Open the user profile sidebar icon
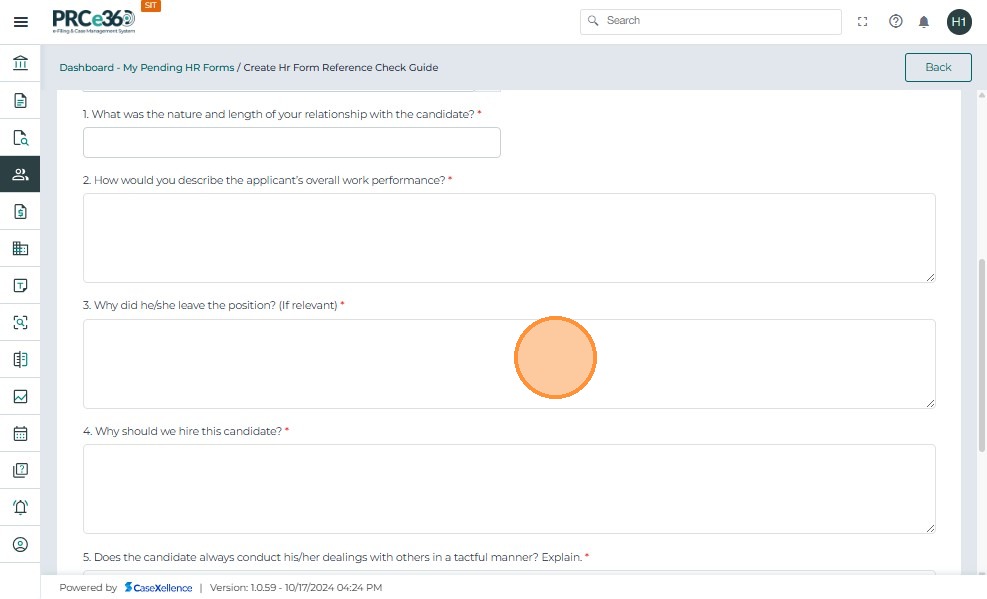 click(x=20, y=545)
